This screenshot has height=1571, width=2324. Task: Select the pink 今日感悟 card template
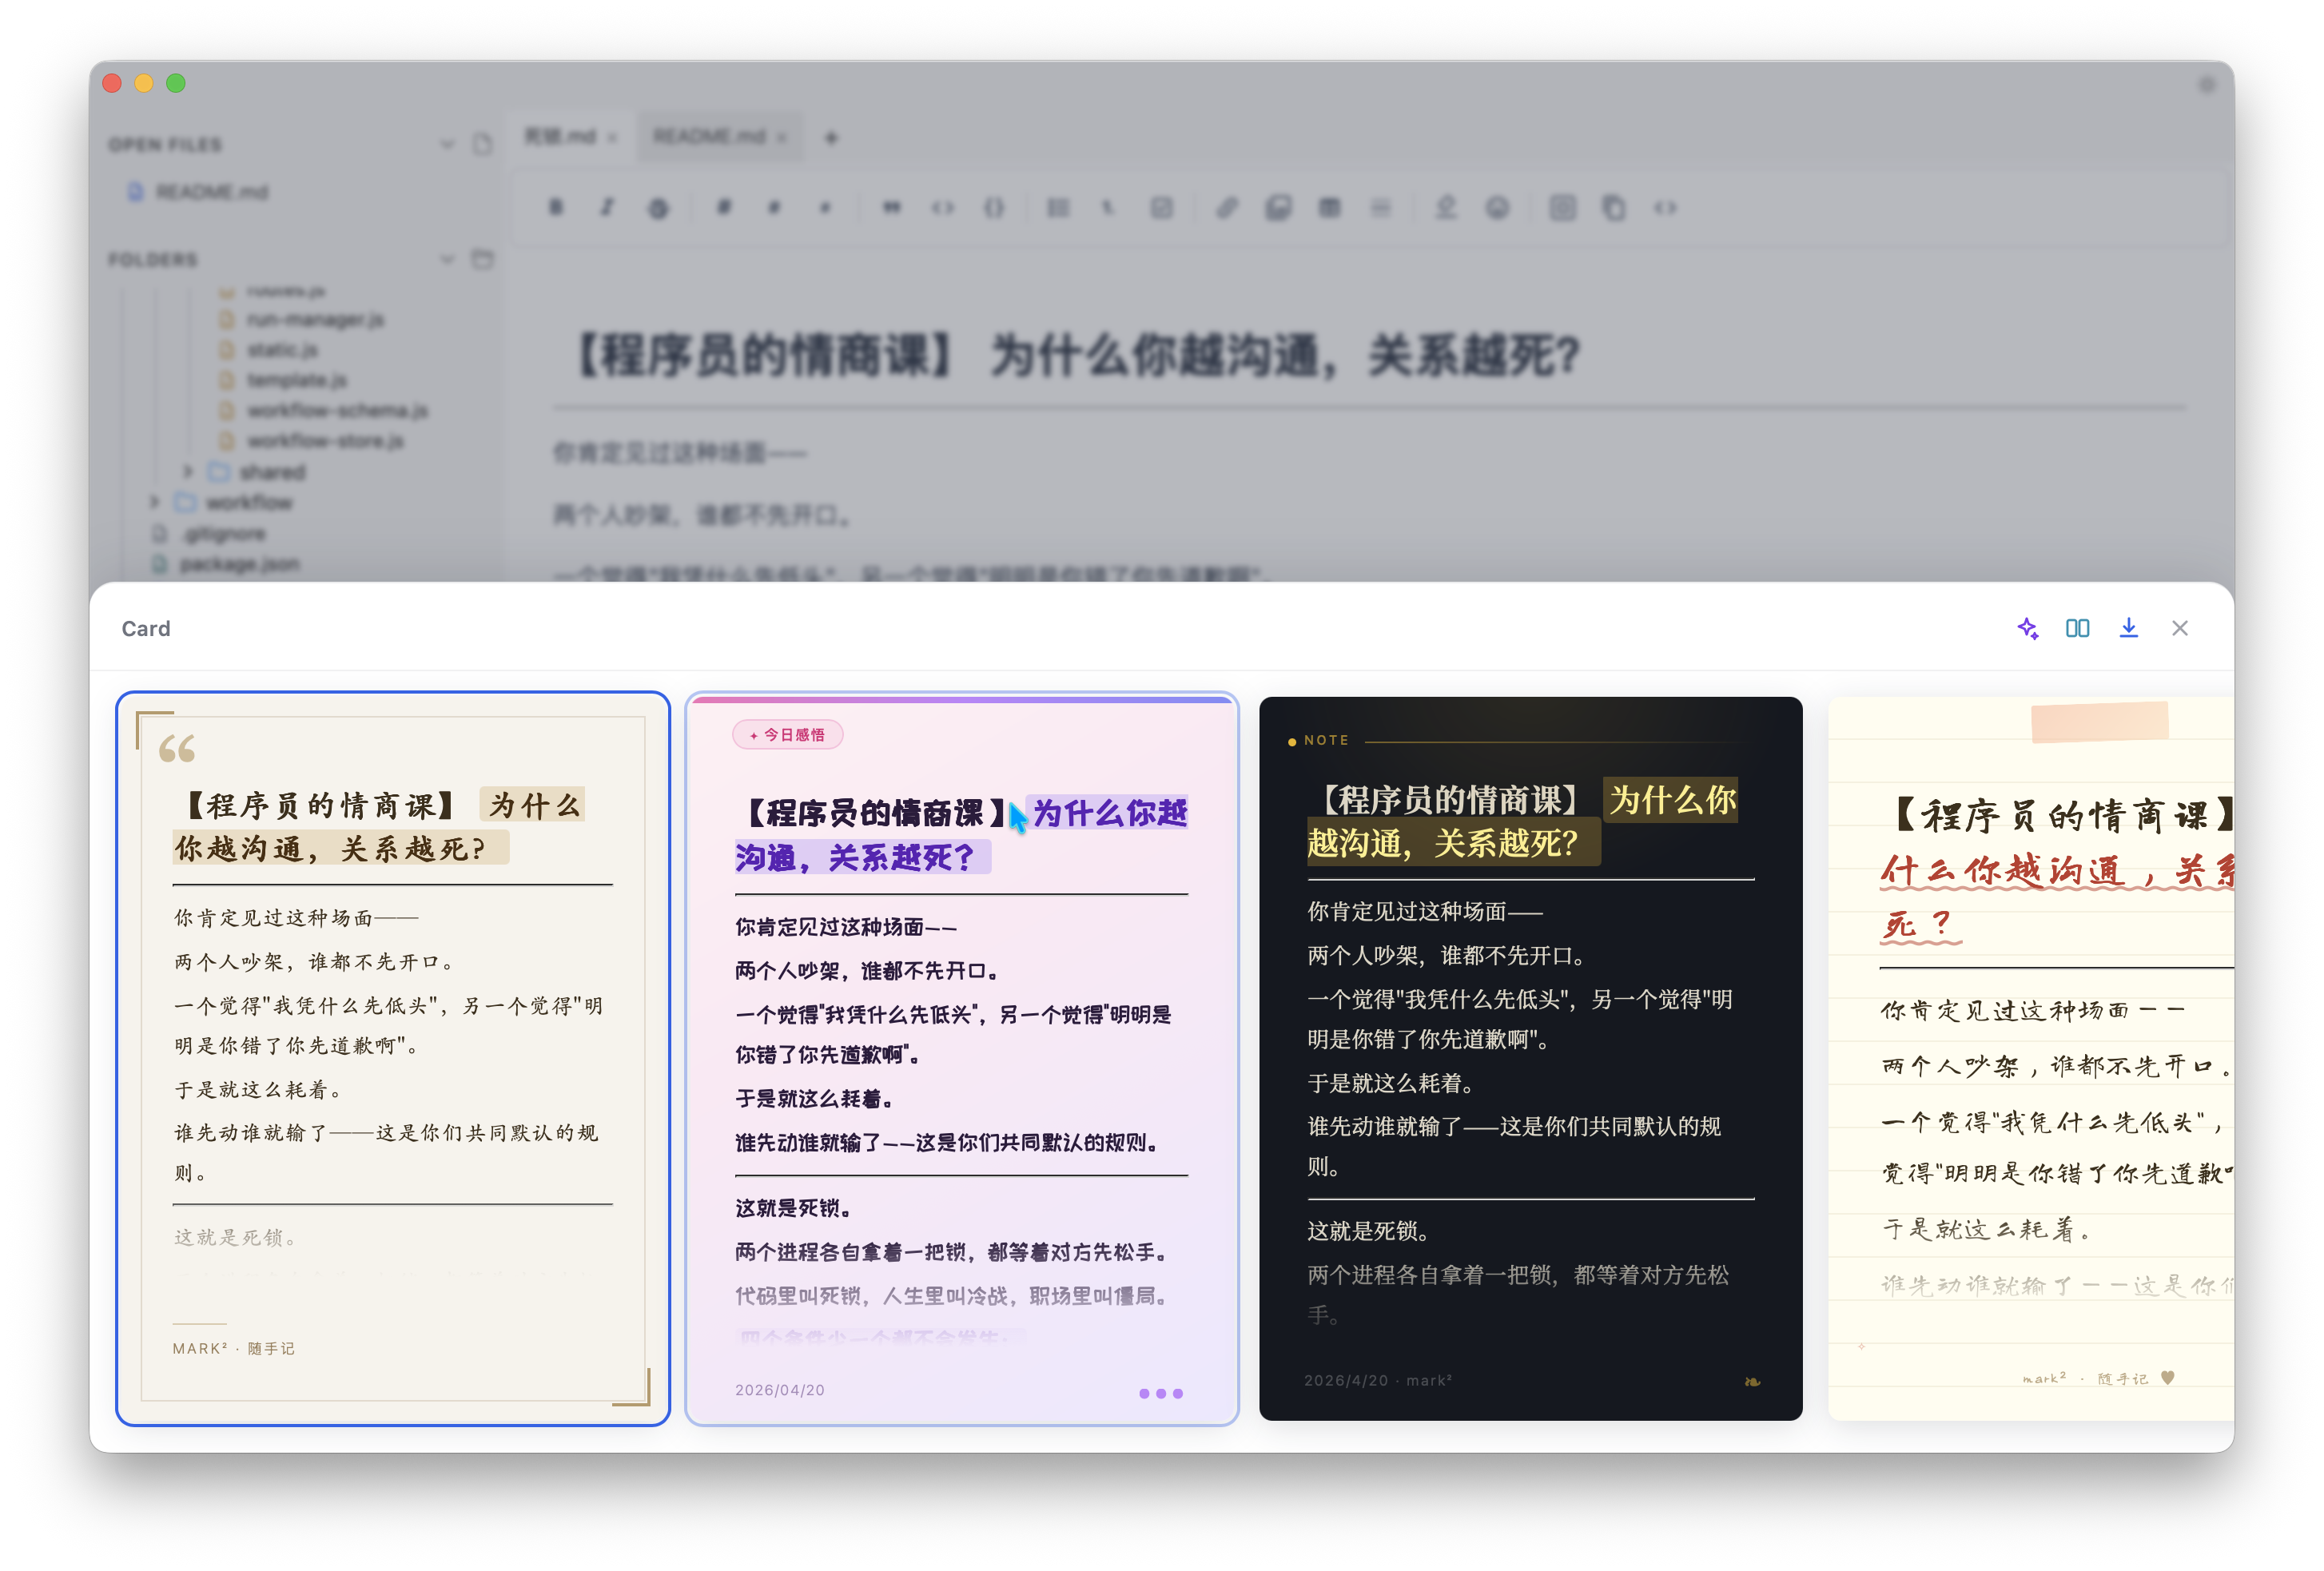tap(961, 1058)
